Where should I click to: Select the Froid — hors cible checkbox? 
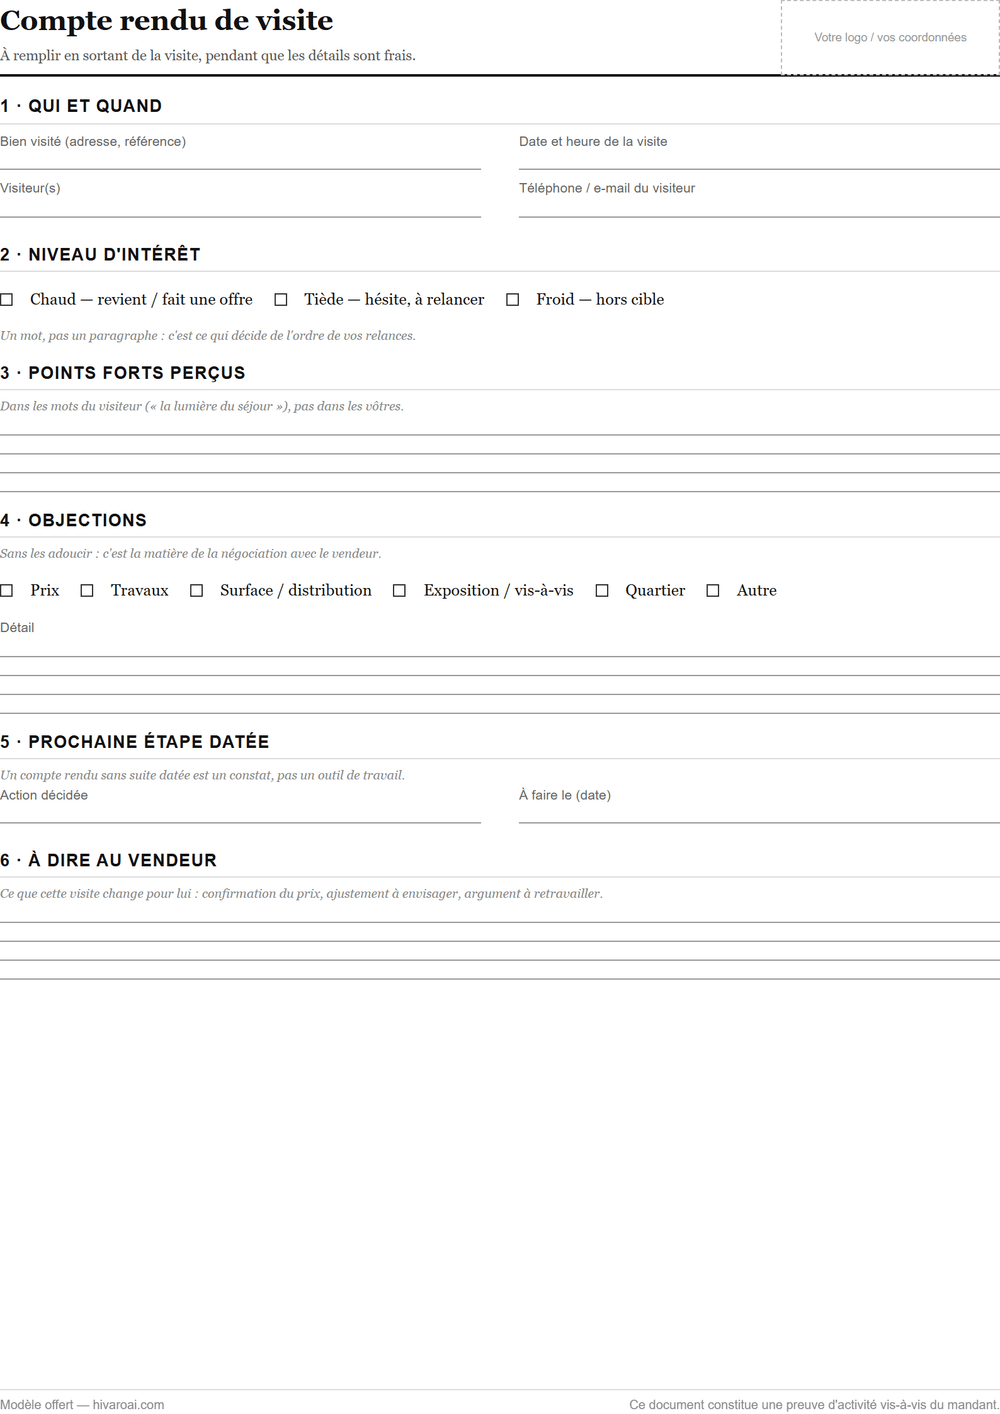(x=513, y=300)
